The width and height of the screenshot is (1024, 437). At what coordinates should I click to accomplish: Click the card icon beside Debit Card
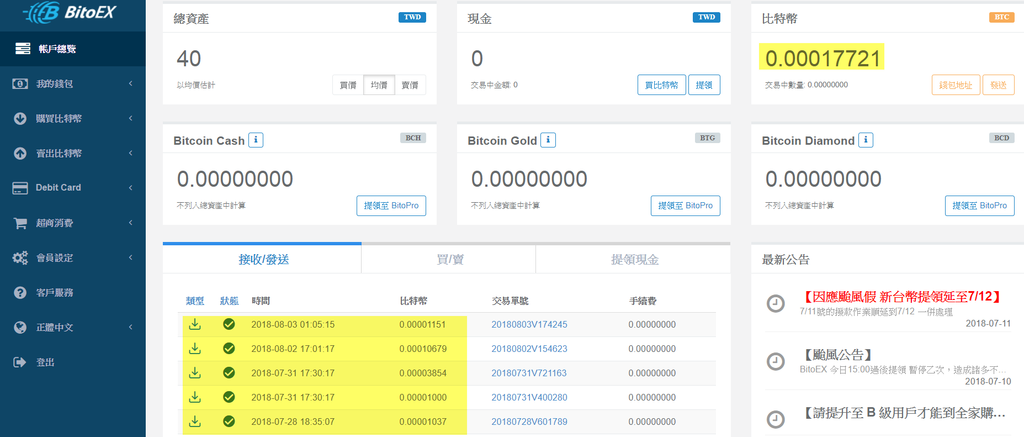20,188
